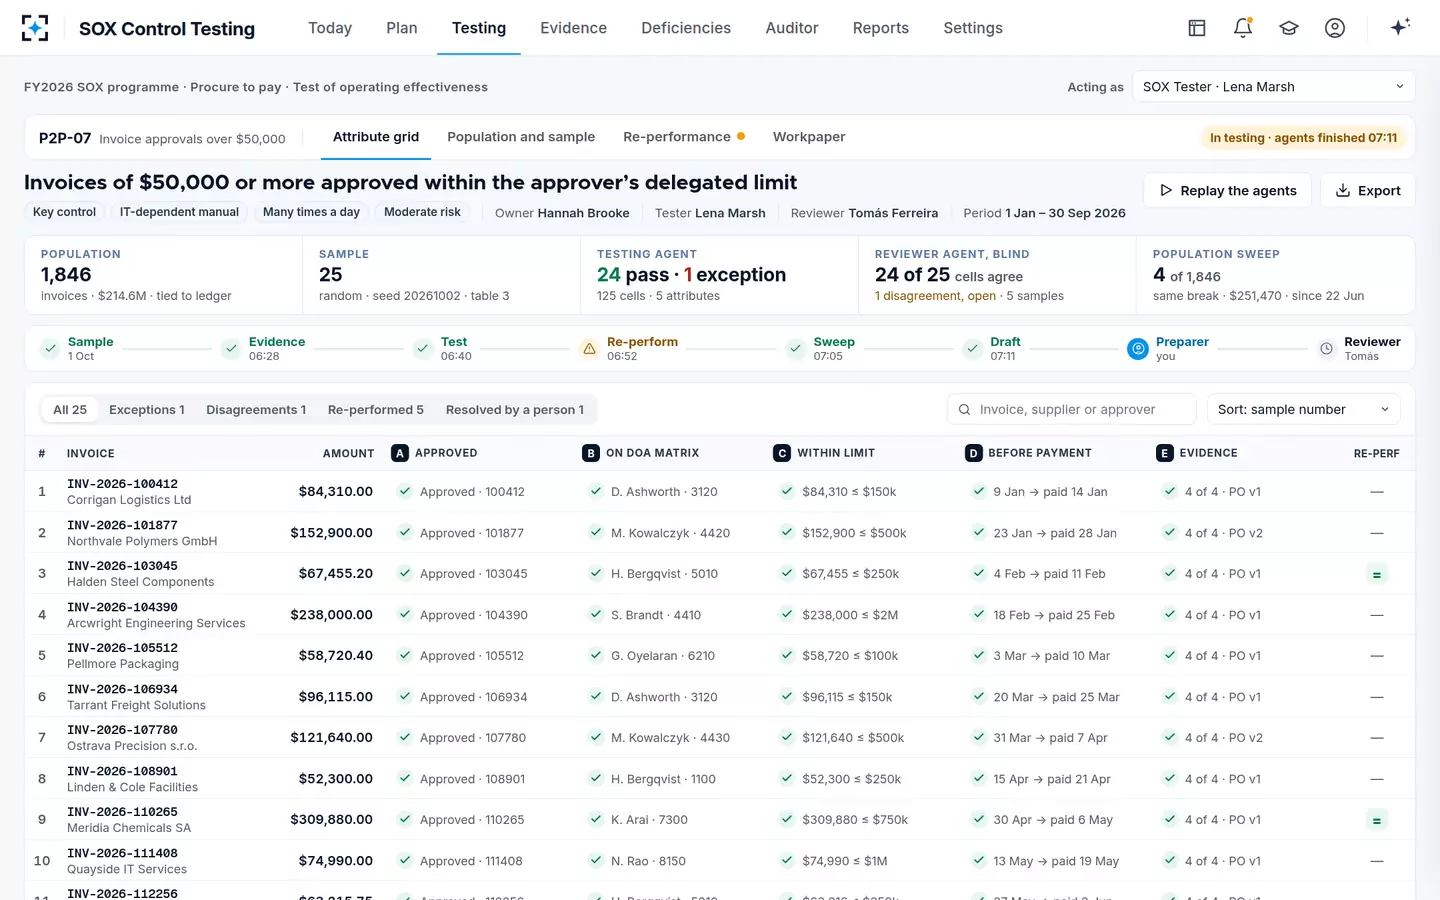Click the Reviewer step clock icon
This screenshot has height=900, width=1440.
(x=1327, y=349)
